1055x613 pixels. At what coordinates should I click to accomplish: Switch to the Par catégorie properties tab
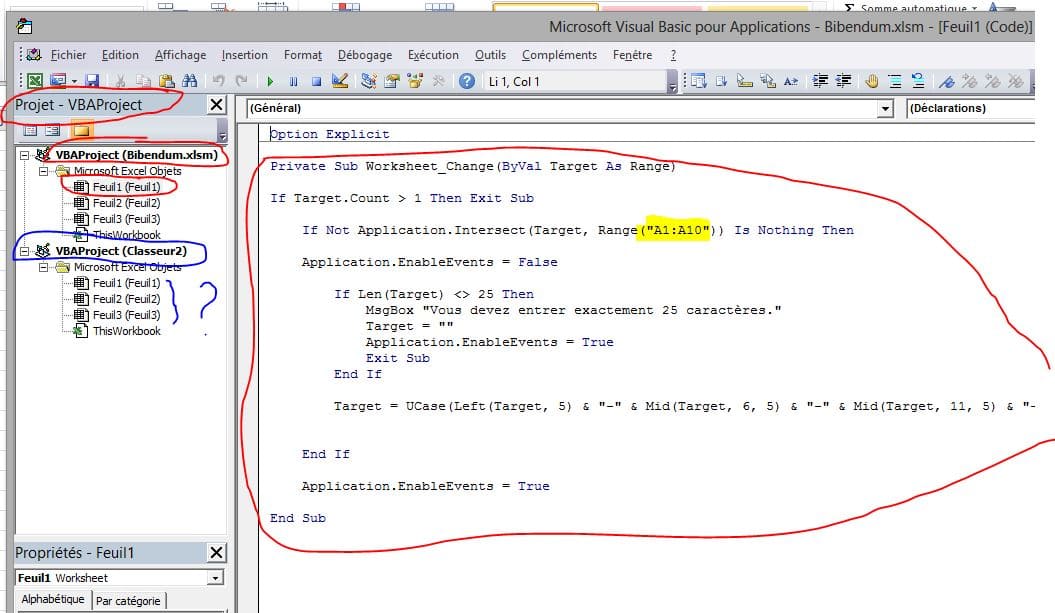click(x=128, y=601)
